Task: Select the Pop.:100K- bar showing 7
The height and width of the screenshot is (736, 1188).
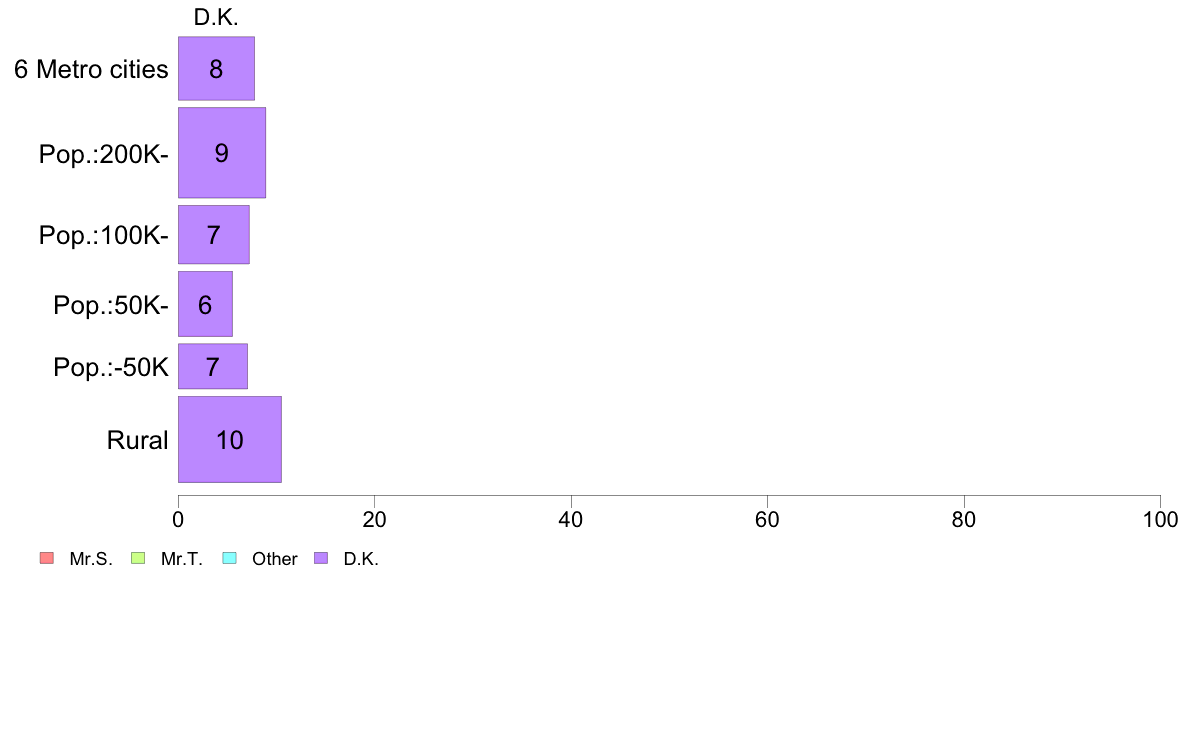Action: (214, 235)
